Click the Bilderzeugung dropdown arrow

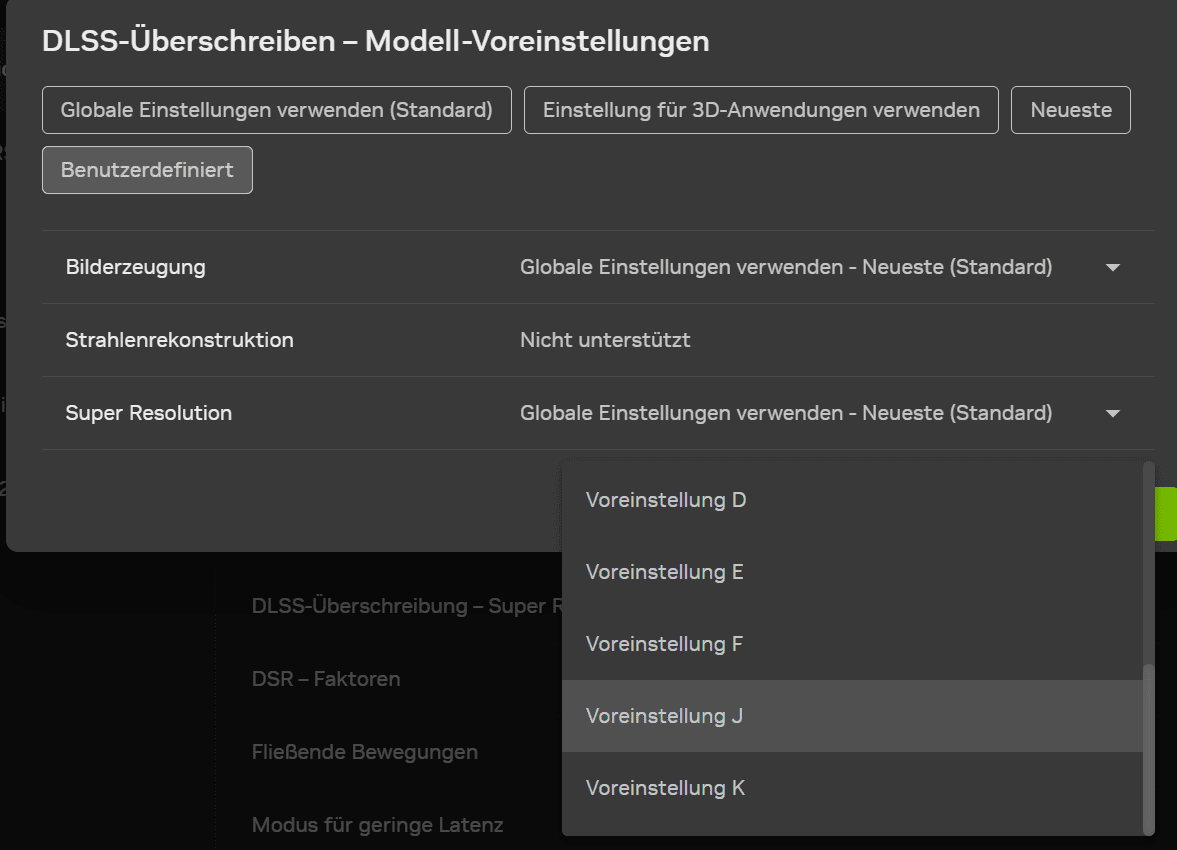pos(1113,268)
